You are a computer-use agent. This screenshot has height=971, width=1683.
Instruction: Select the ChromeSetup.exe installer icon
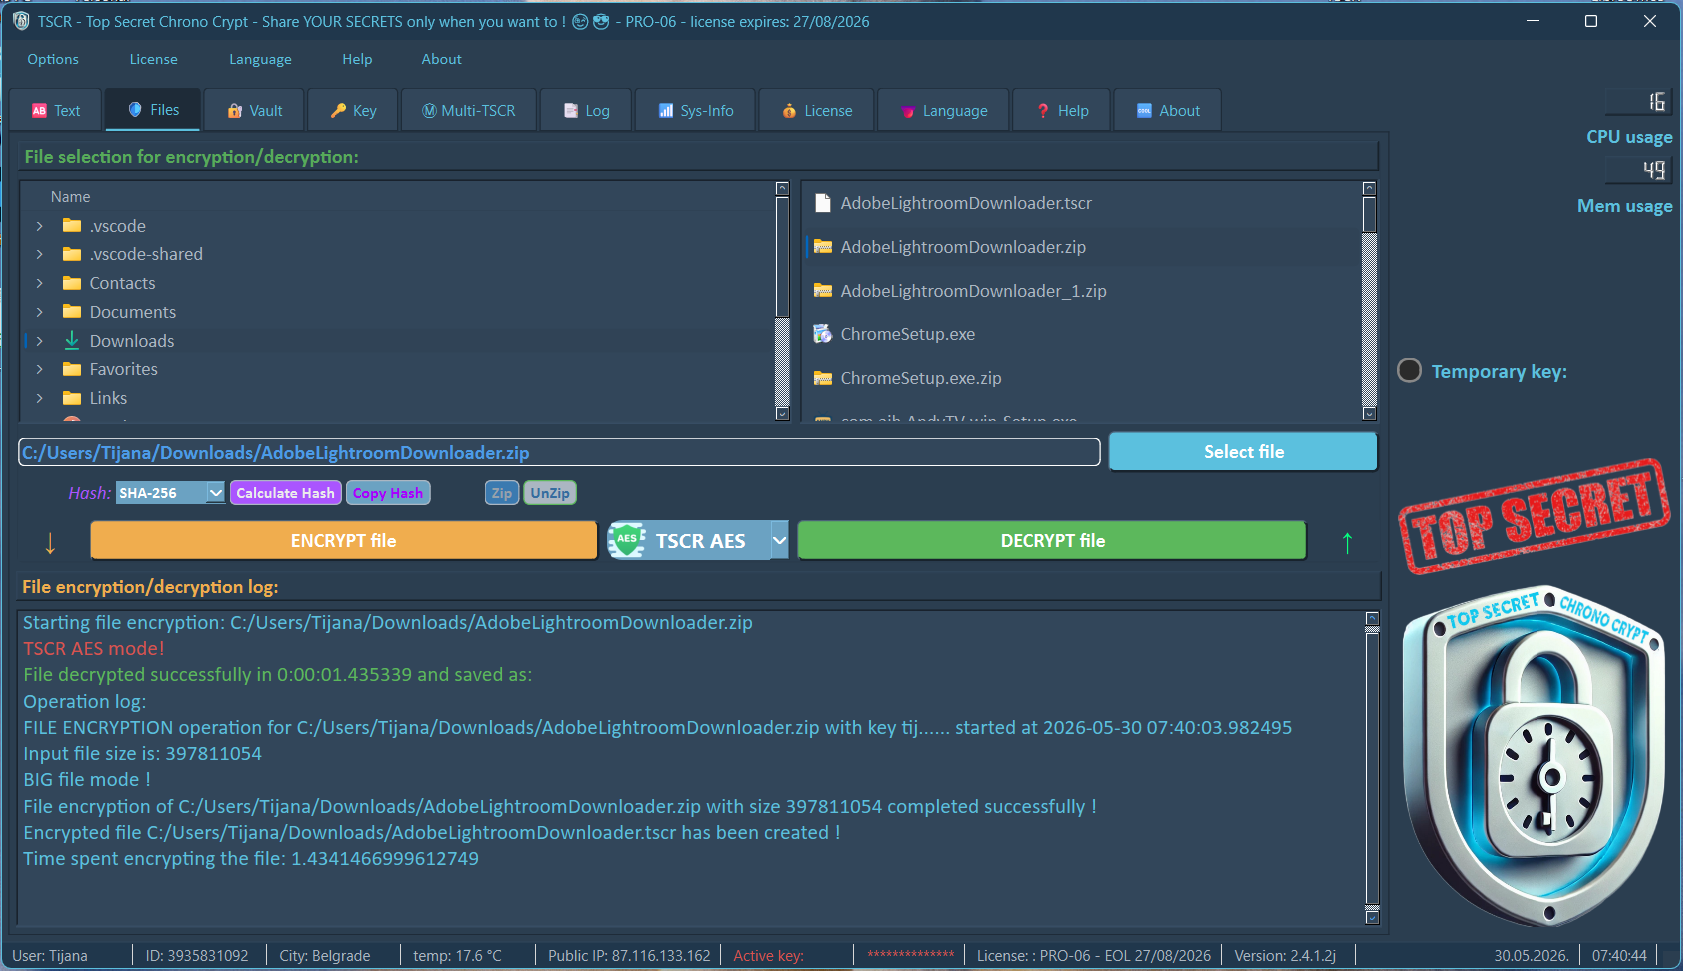coord(823,334)
